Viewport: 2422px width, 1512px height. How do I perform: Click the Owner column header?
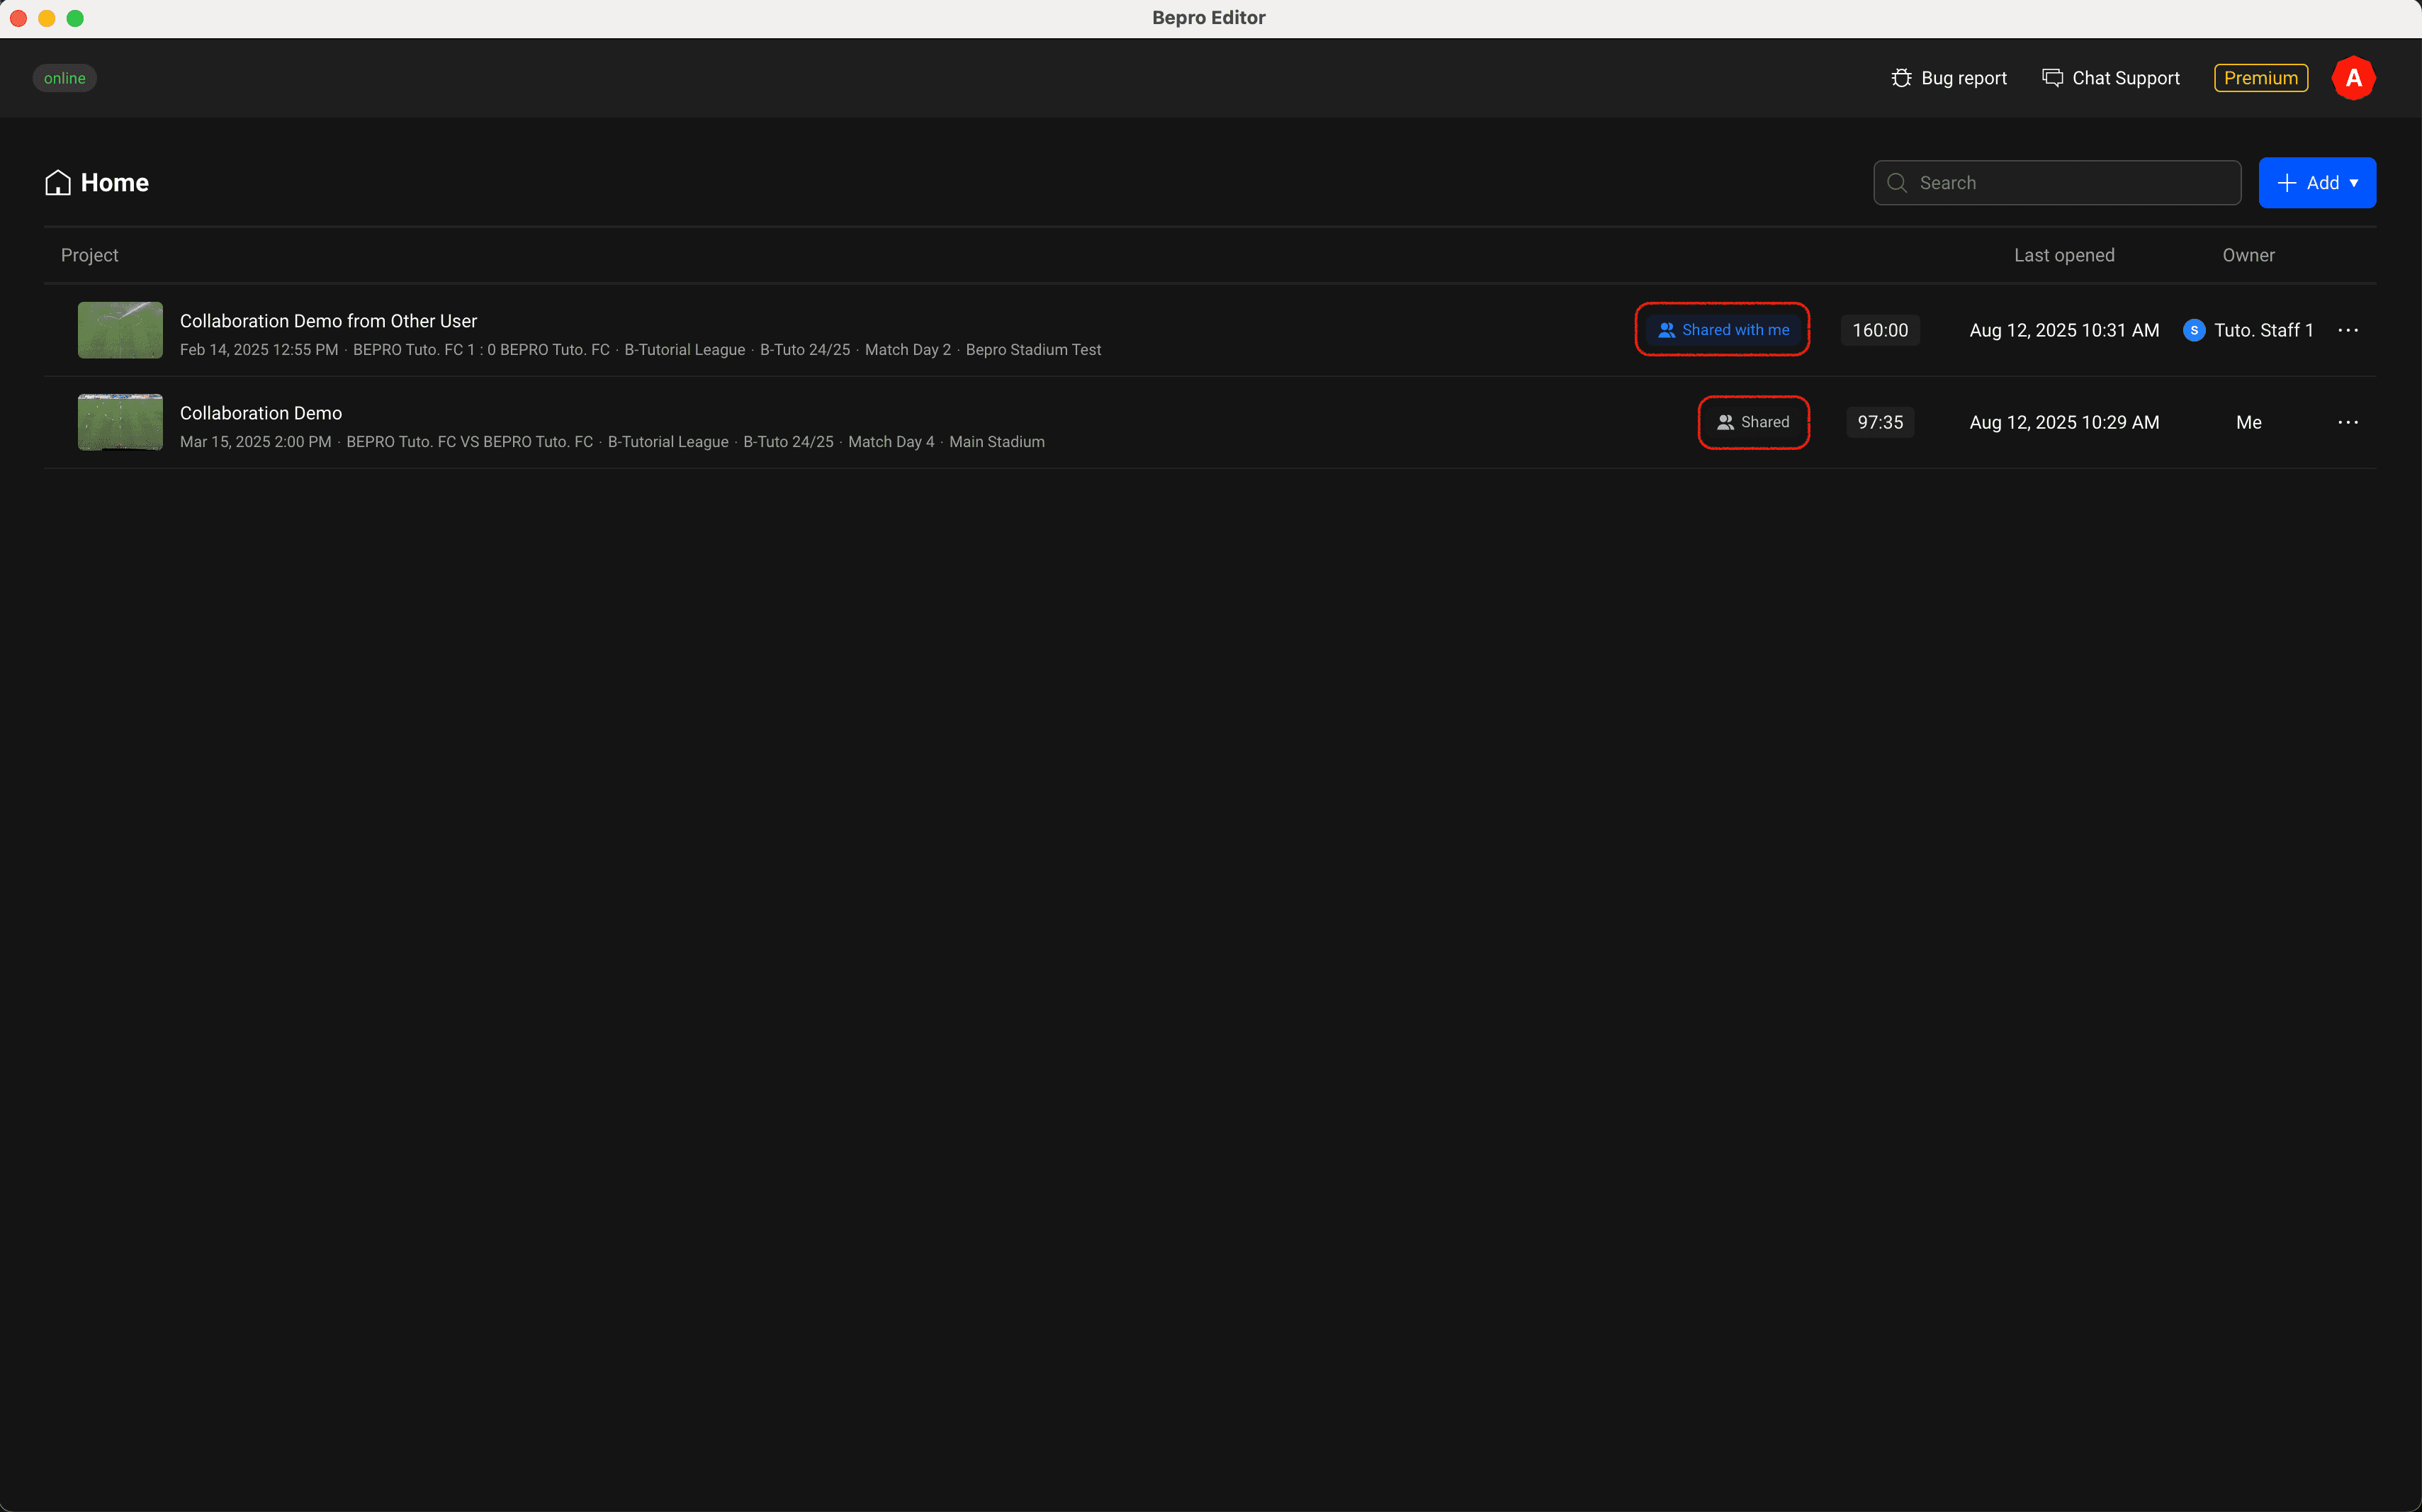[2247, 255]
